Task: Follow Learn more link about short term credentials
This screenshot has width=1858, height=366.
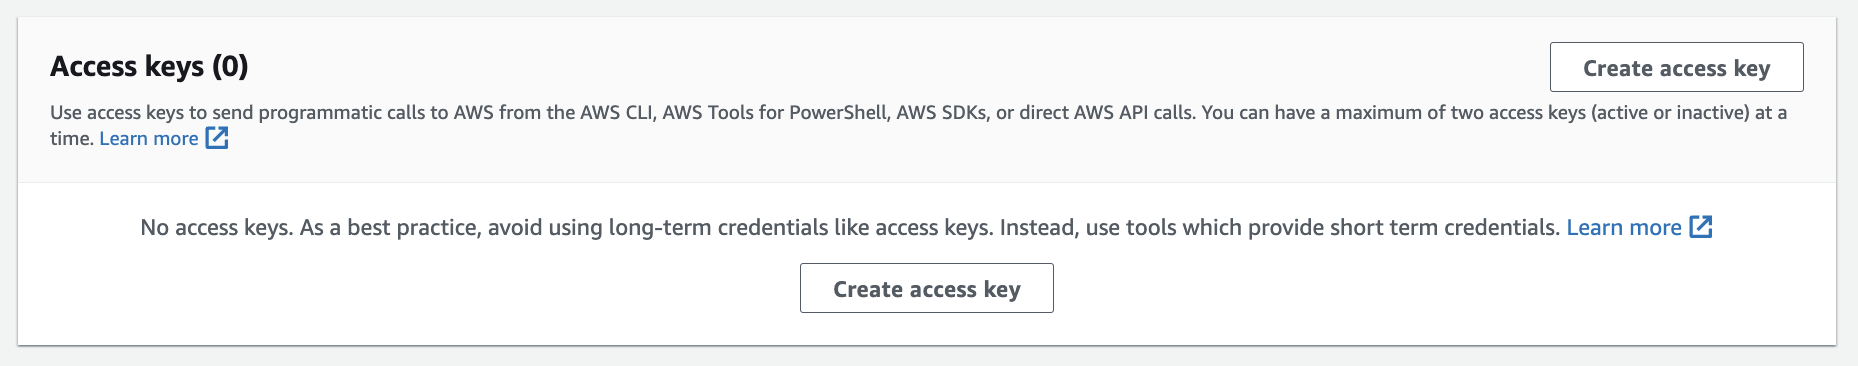Action: click(1624, 227)
